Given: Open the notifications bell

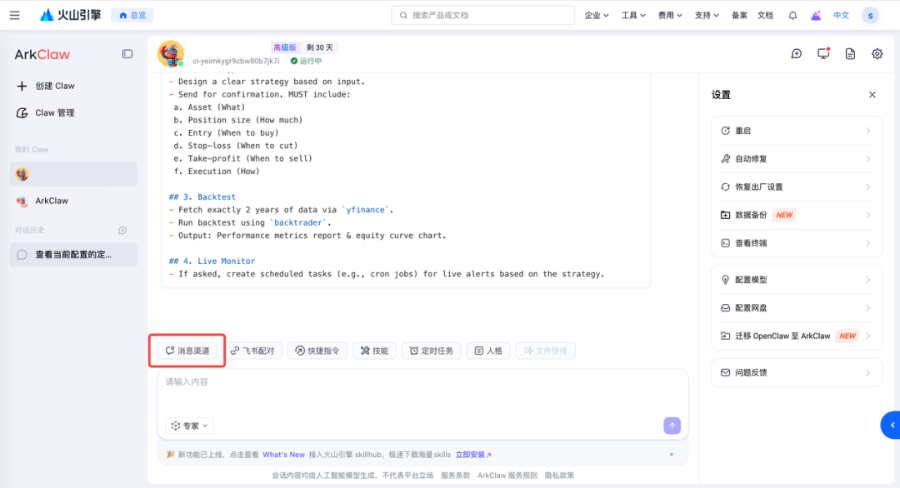Looking at the screenshot, I should point(793,16).
